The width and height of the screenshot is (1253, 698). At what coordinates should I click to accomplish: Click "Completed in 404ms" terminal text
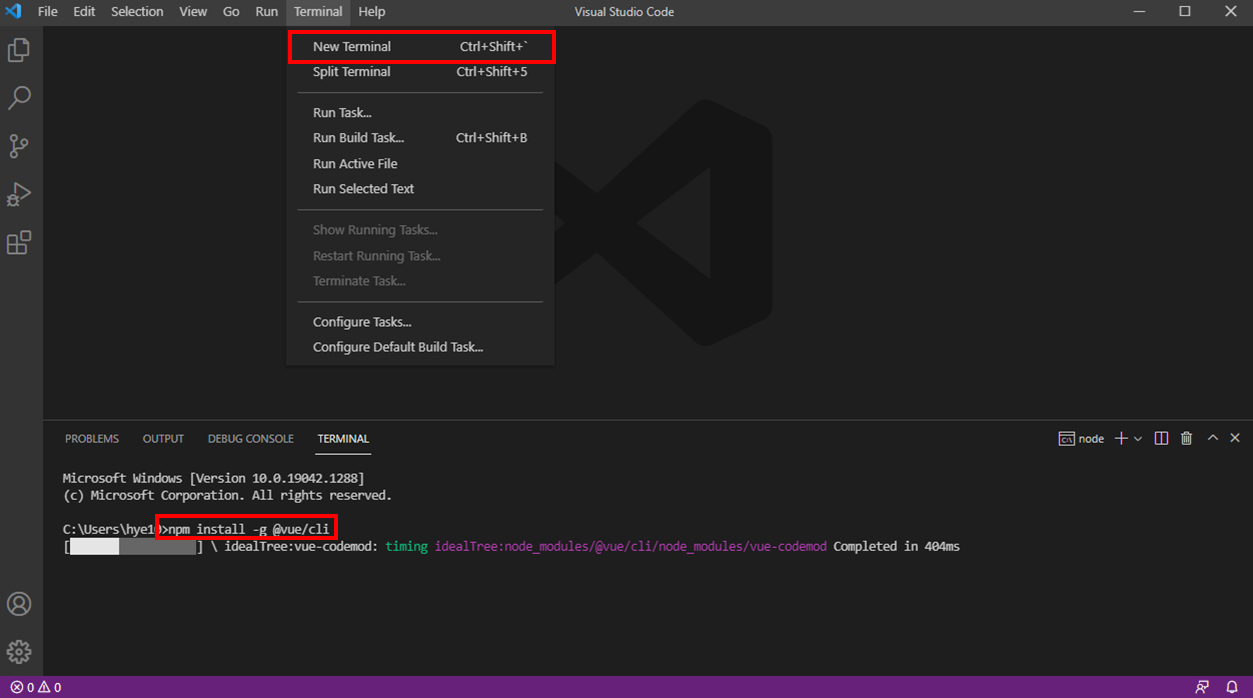point(896,547)
